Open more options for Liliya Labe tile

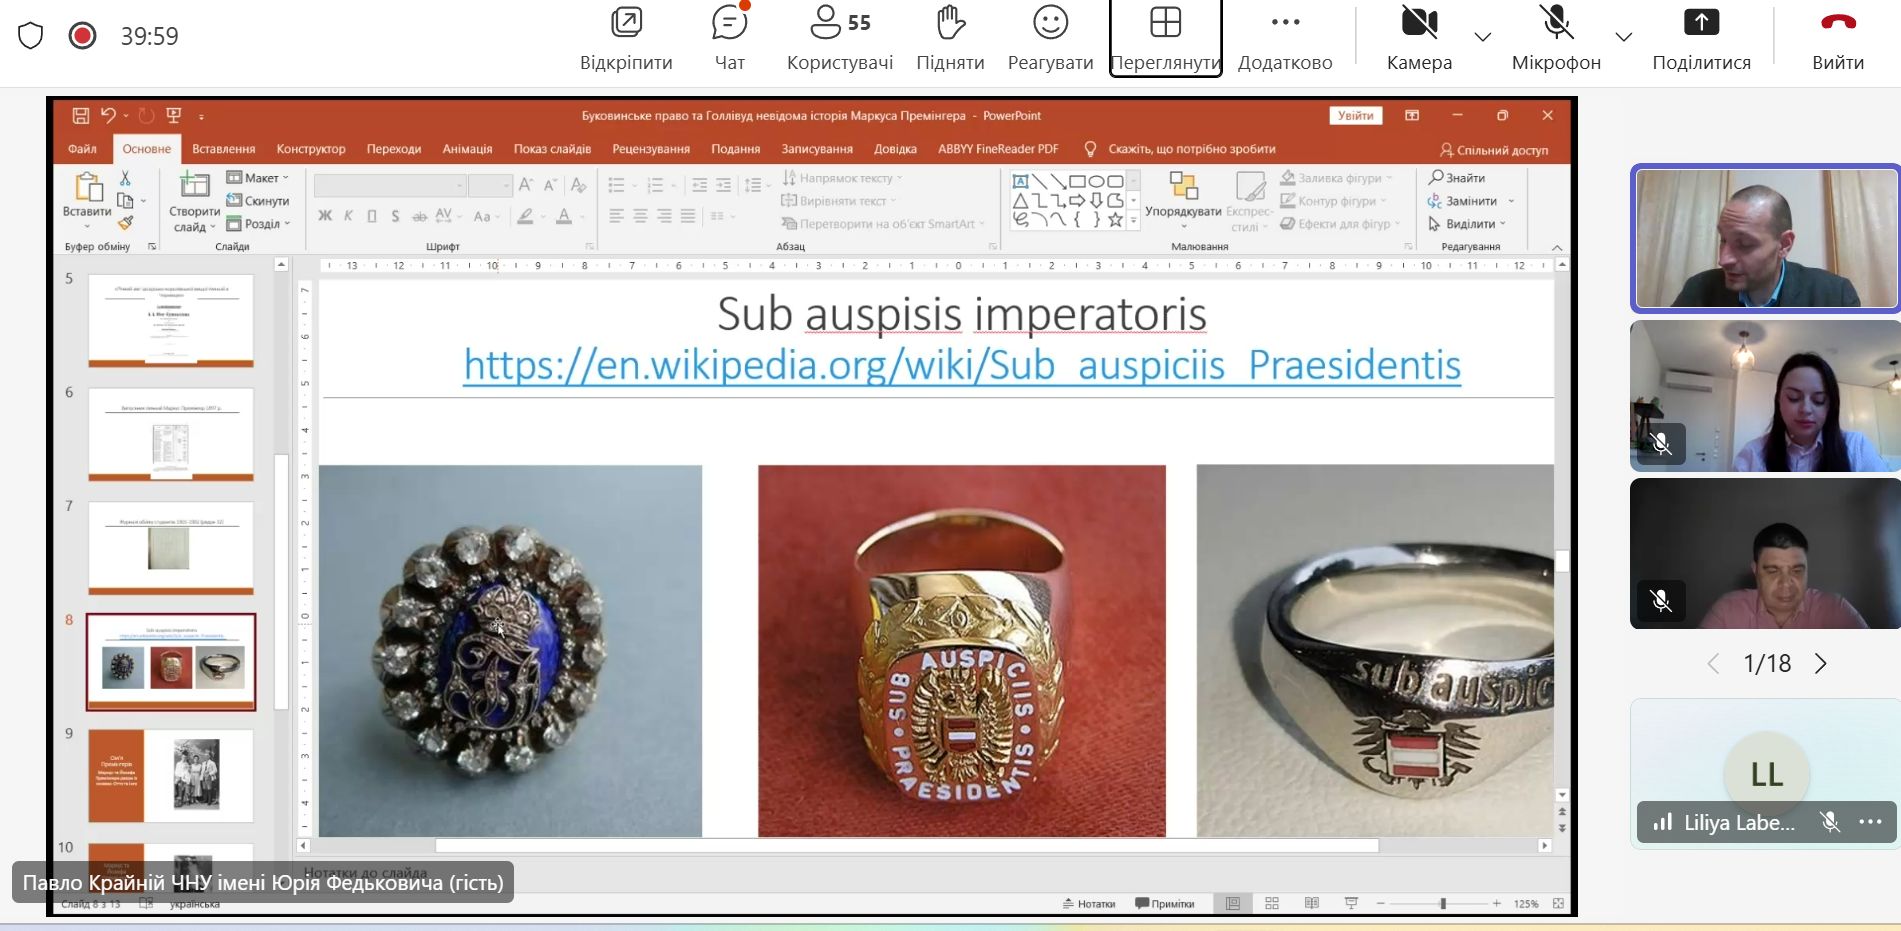(x=1870, y=822)
